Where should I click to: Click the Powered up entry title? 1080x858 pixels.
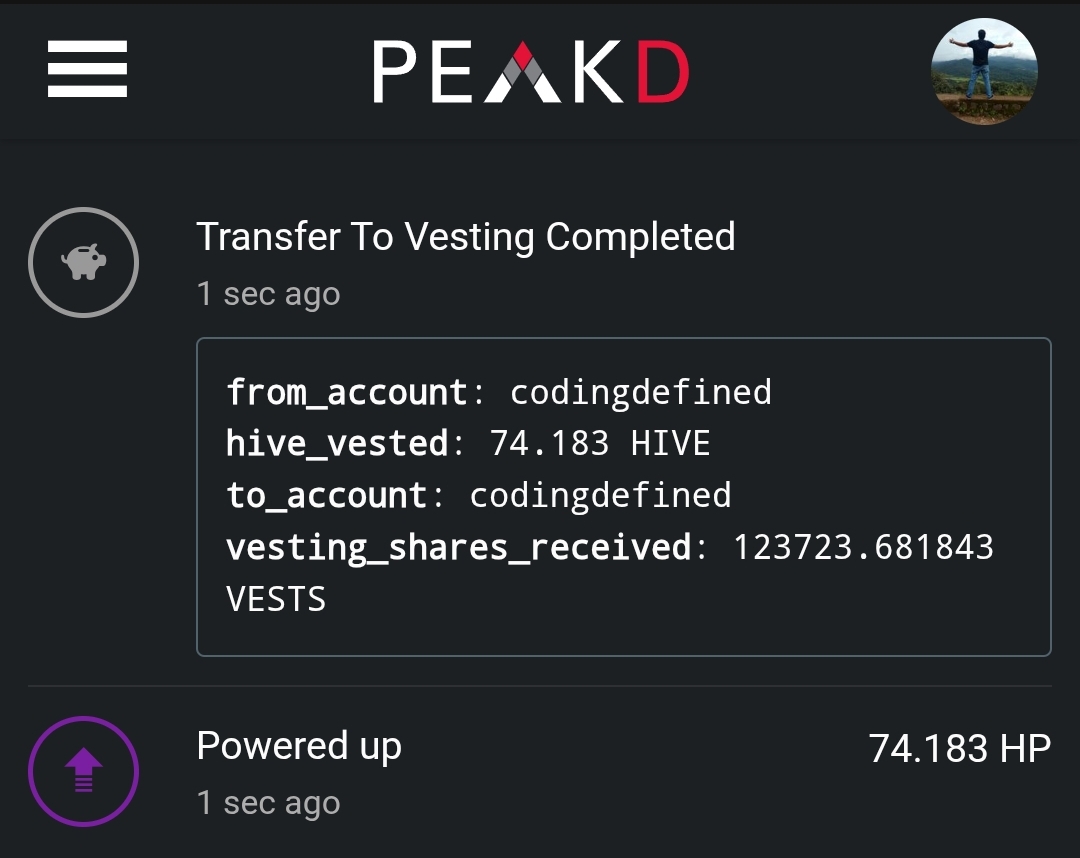click(299, 746)
